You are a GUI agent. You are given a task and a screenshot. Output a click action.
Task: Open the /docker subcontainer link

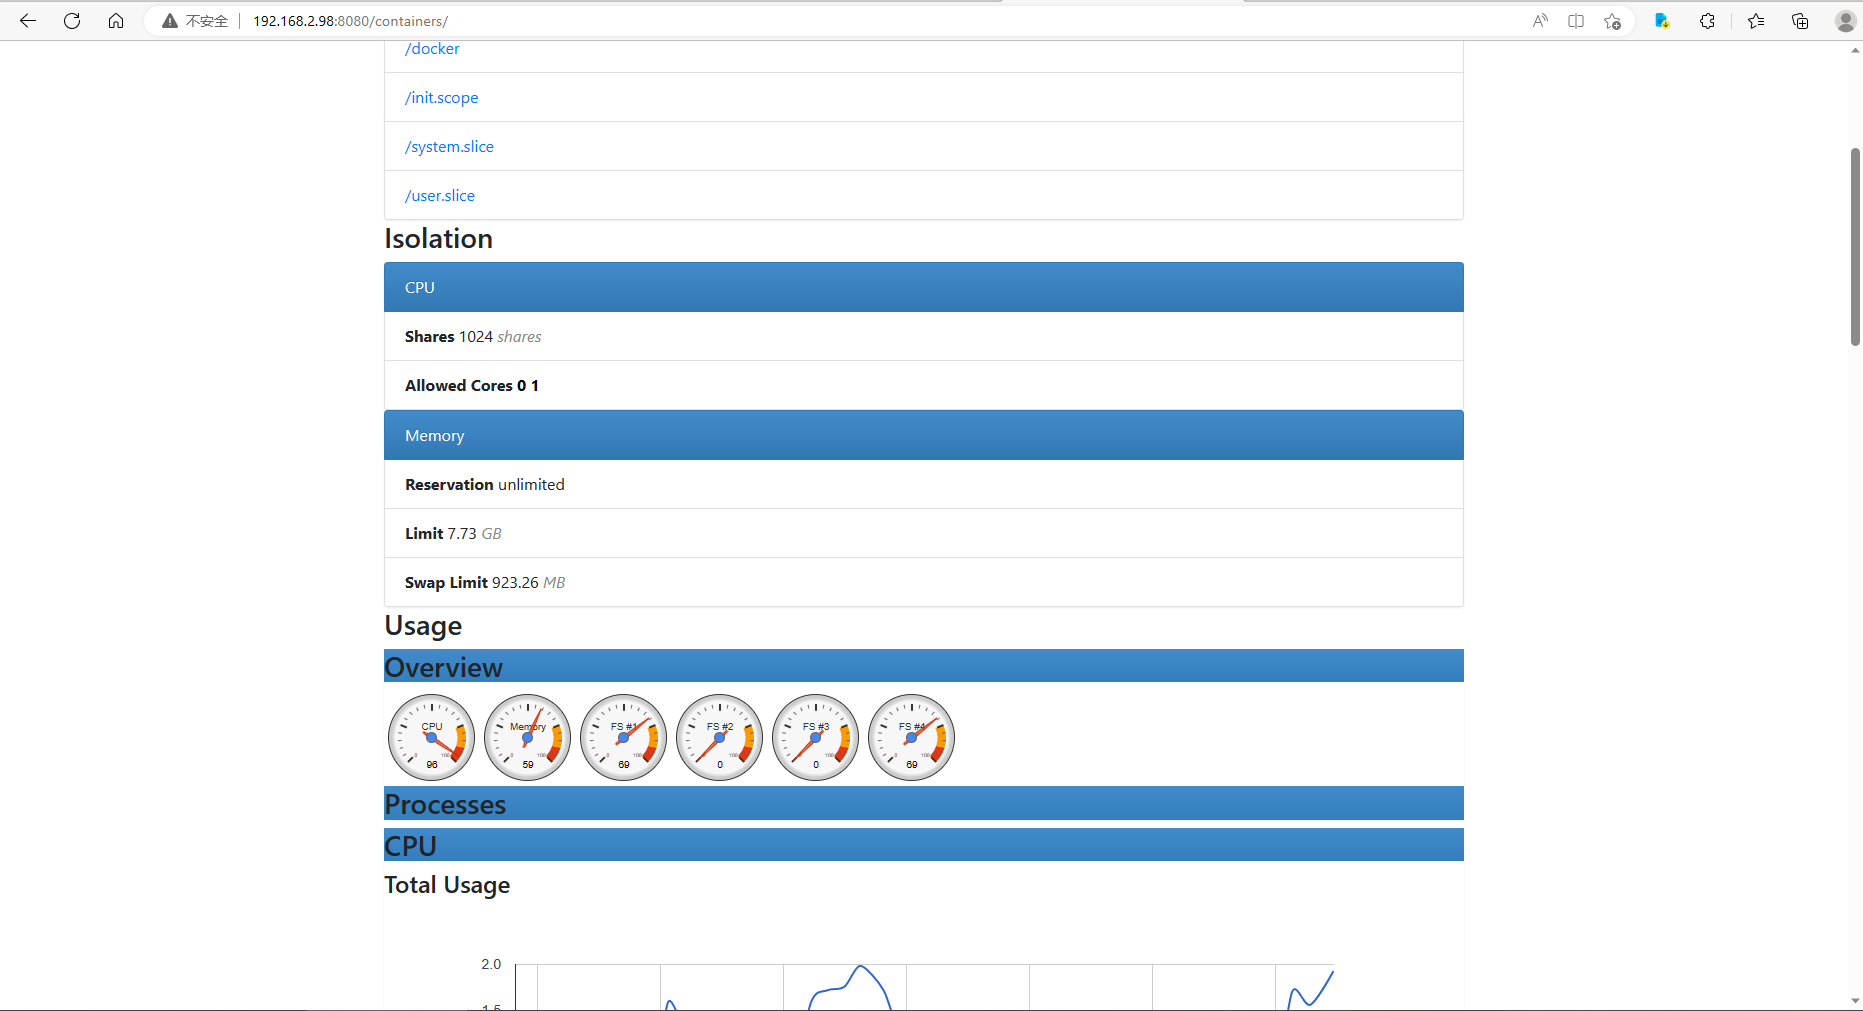[x=432, y=48]
